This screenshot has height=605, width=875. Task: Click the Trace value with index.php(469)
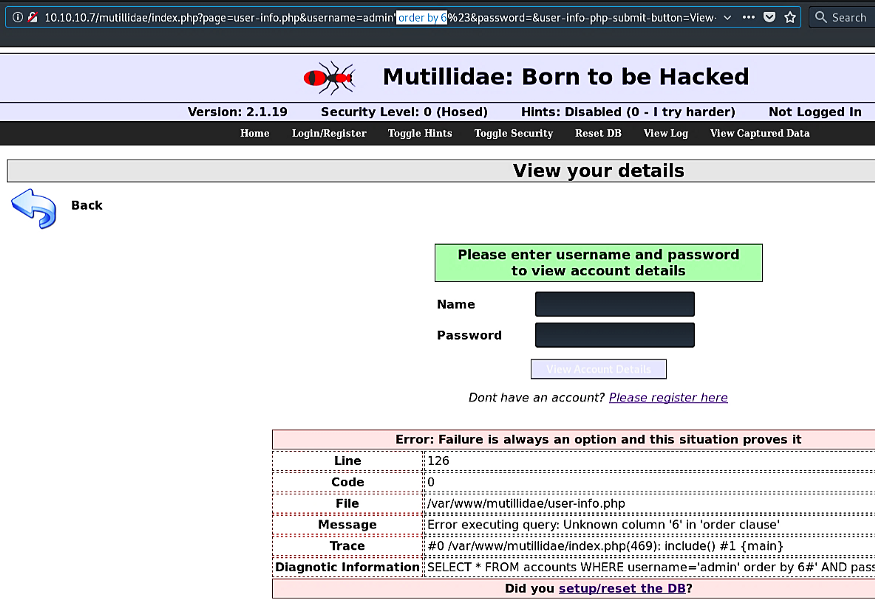(x=605, y=546)
